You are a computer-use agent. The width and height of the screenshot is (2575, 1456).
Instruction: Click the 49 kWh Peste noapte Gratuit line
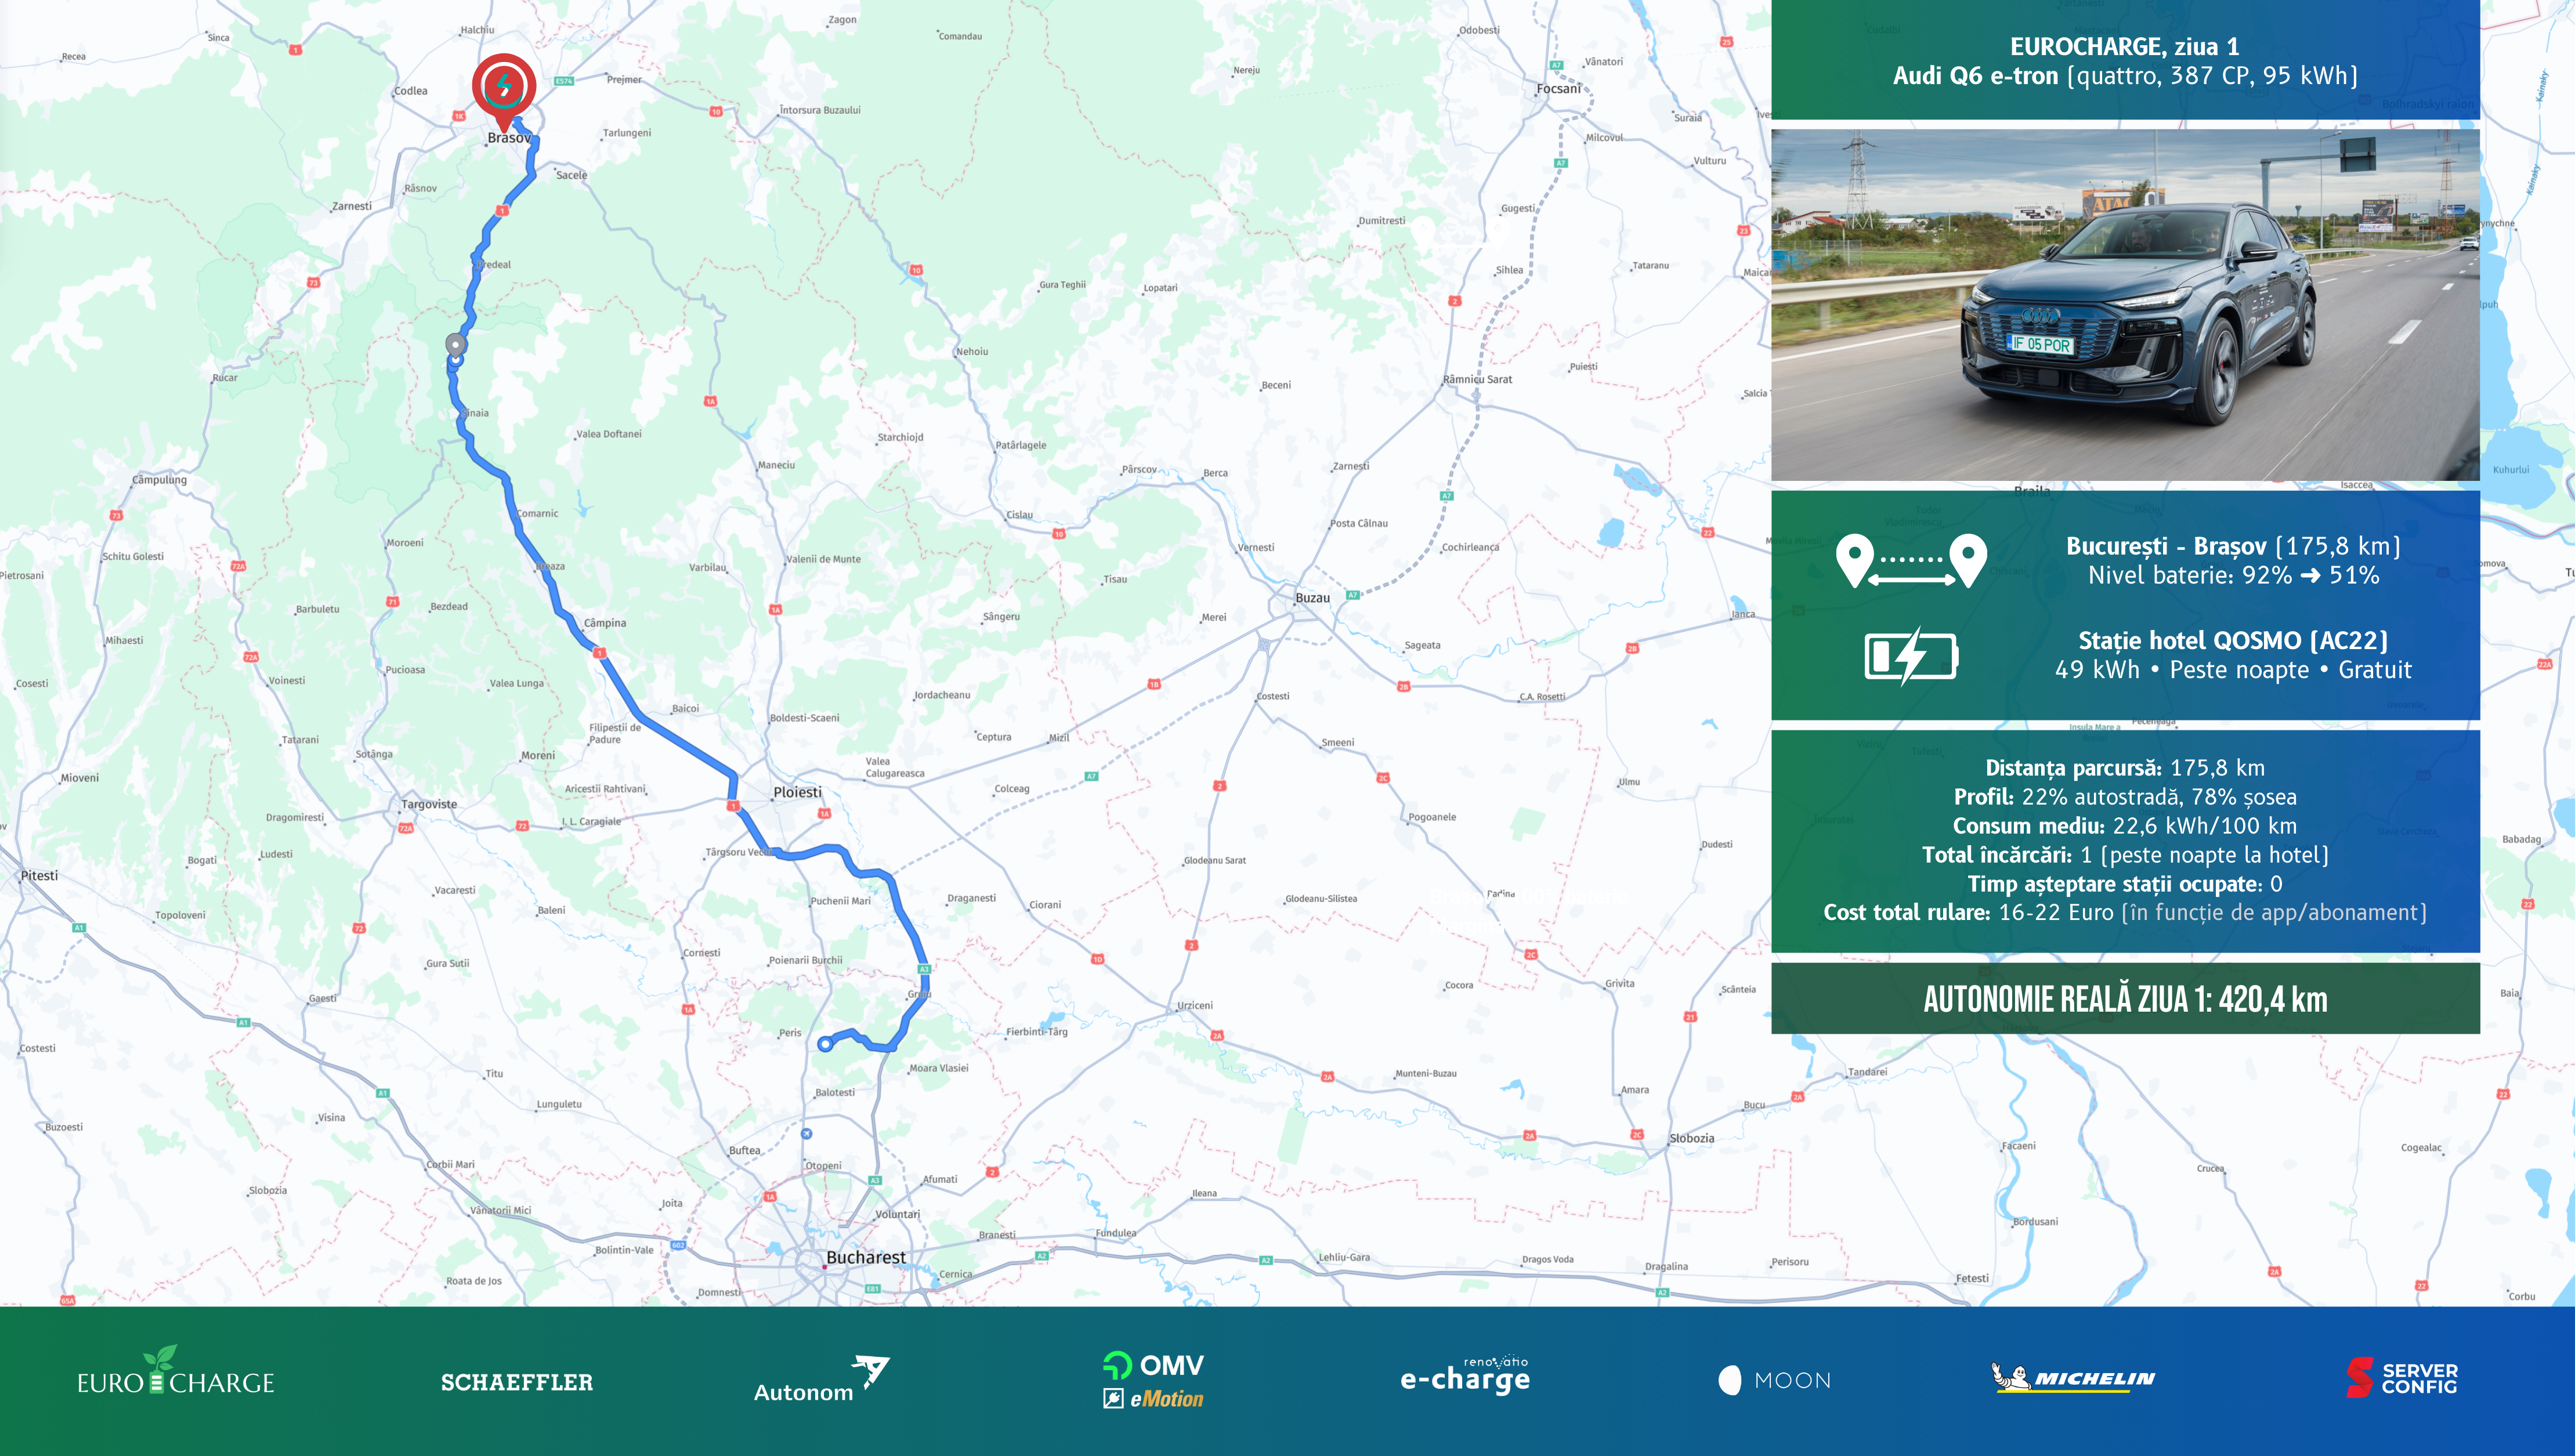[x=2233, y=670]
